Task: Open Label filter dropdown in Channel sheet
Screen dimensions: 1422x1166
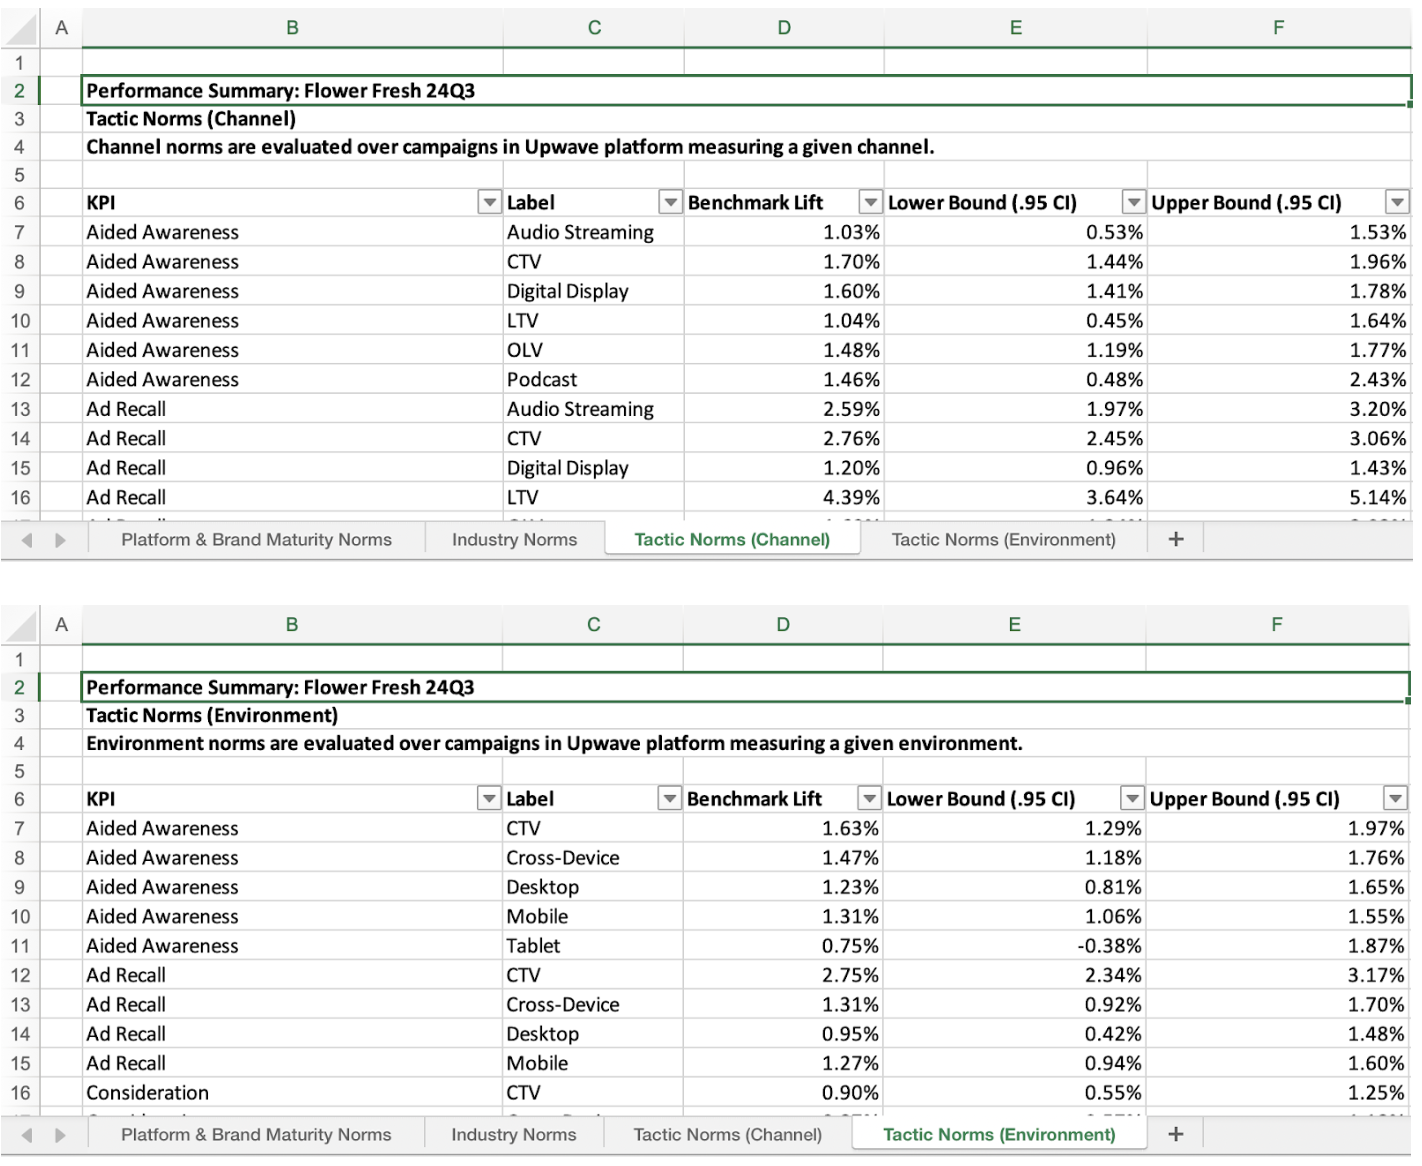Action: tap(670, 203)
